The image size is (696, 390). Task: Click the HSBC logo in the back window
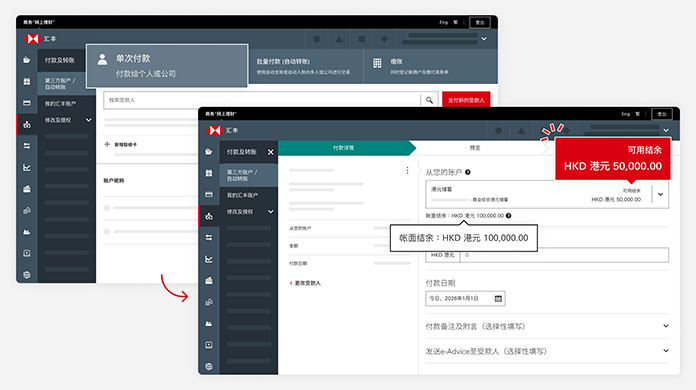pyautogui.click(x=32, y=39)
